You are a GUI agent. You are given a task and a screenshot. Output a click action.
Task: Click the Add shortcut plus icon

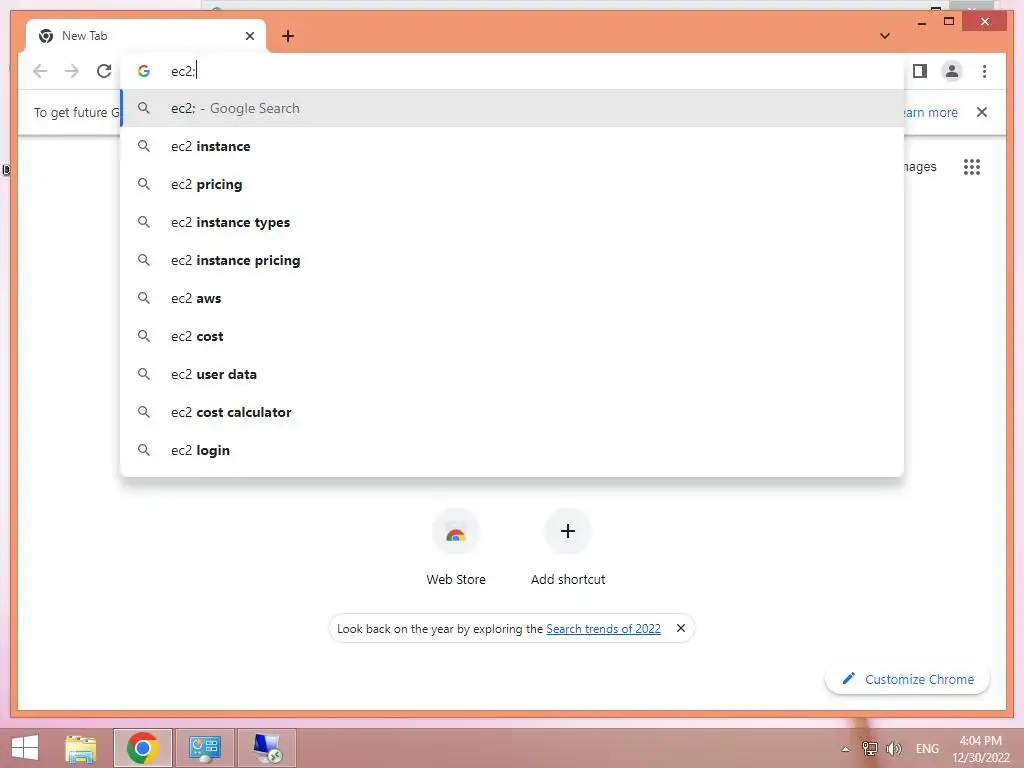(x=568, y=531)
